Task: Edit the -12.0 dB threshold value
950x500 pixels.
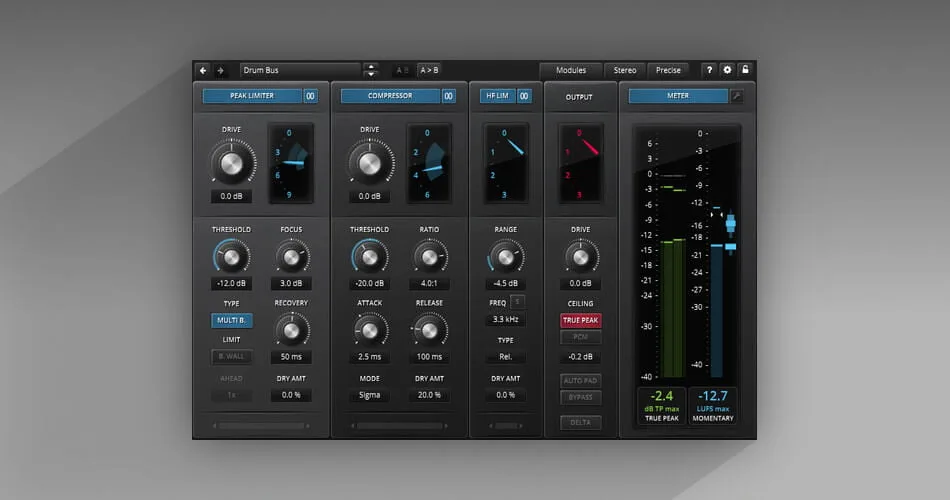Action: [231, 284]
